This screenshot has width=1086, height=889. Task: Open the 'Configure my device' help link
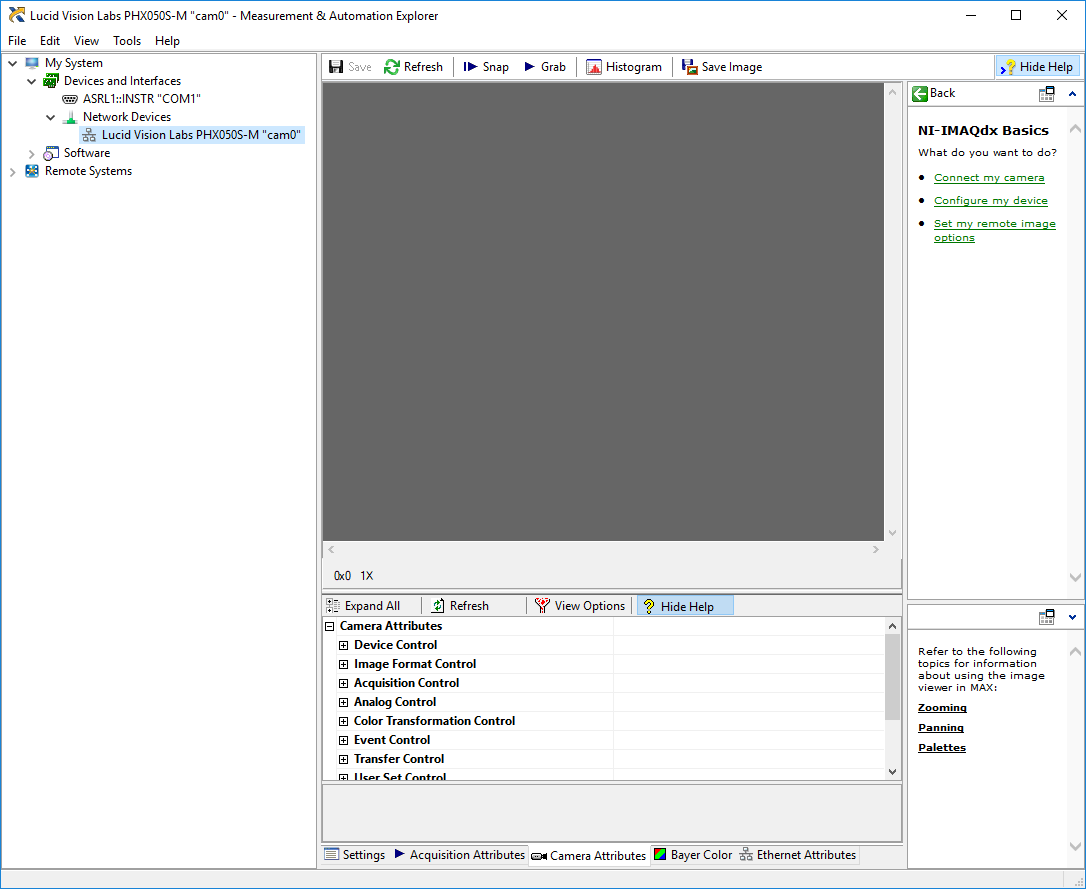point(990,201)
